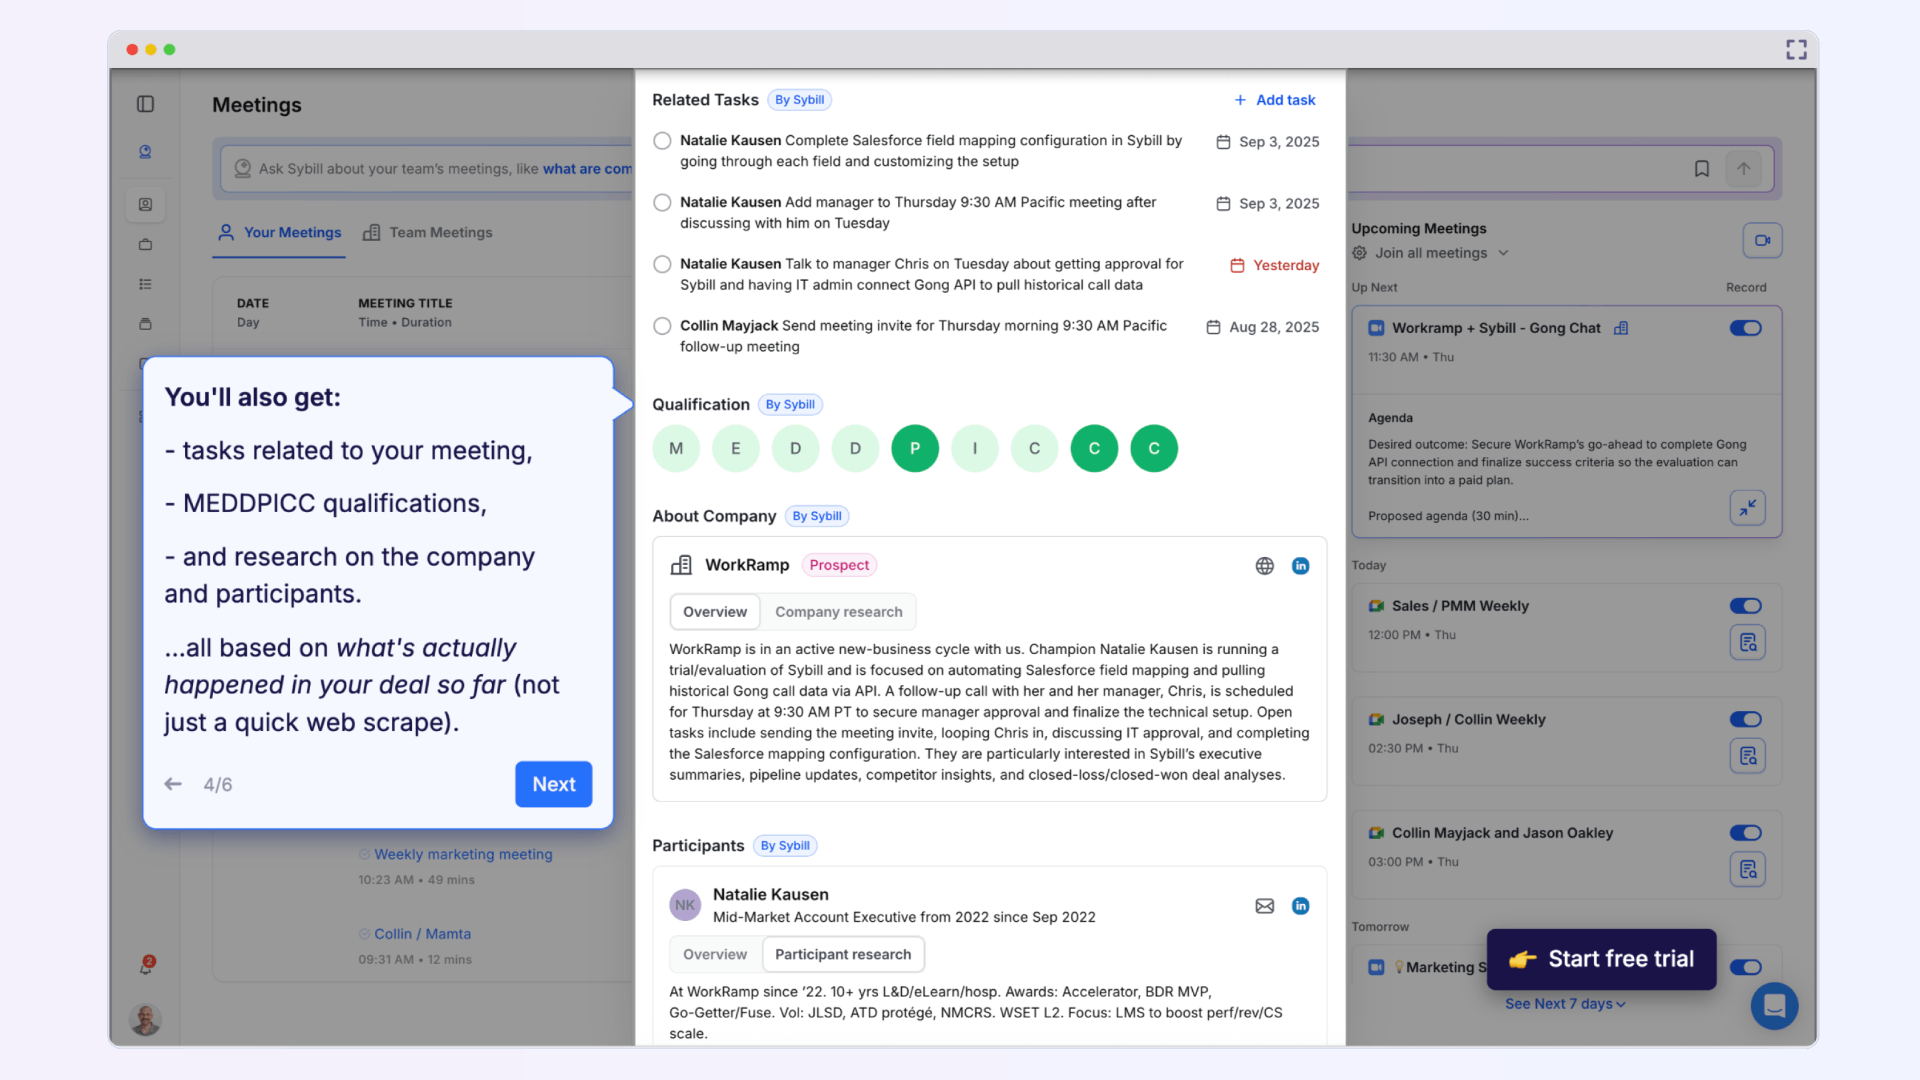Click the By Sybill badge beside Qualification

click(790, 405)
